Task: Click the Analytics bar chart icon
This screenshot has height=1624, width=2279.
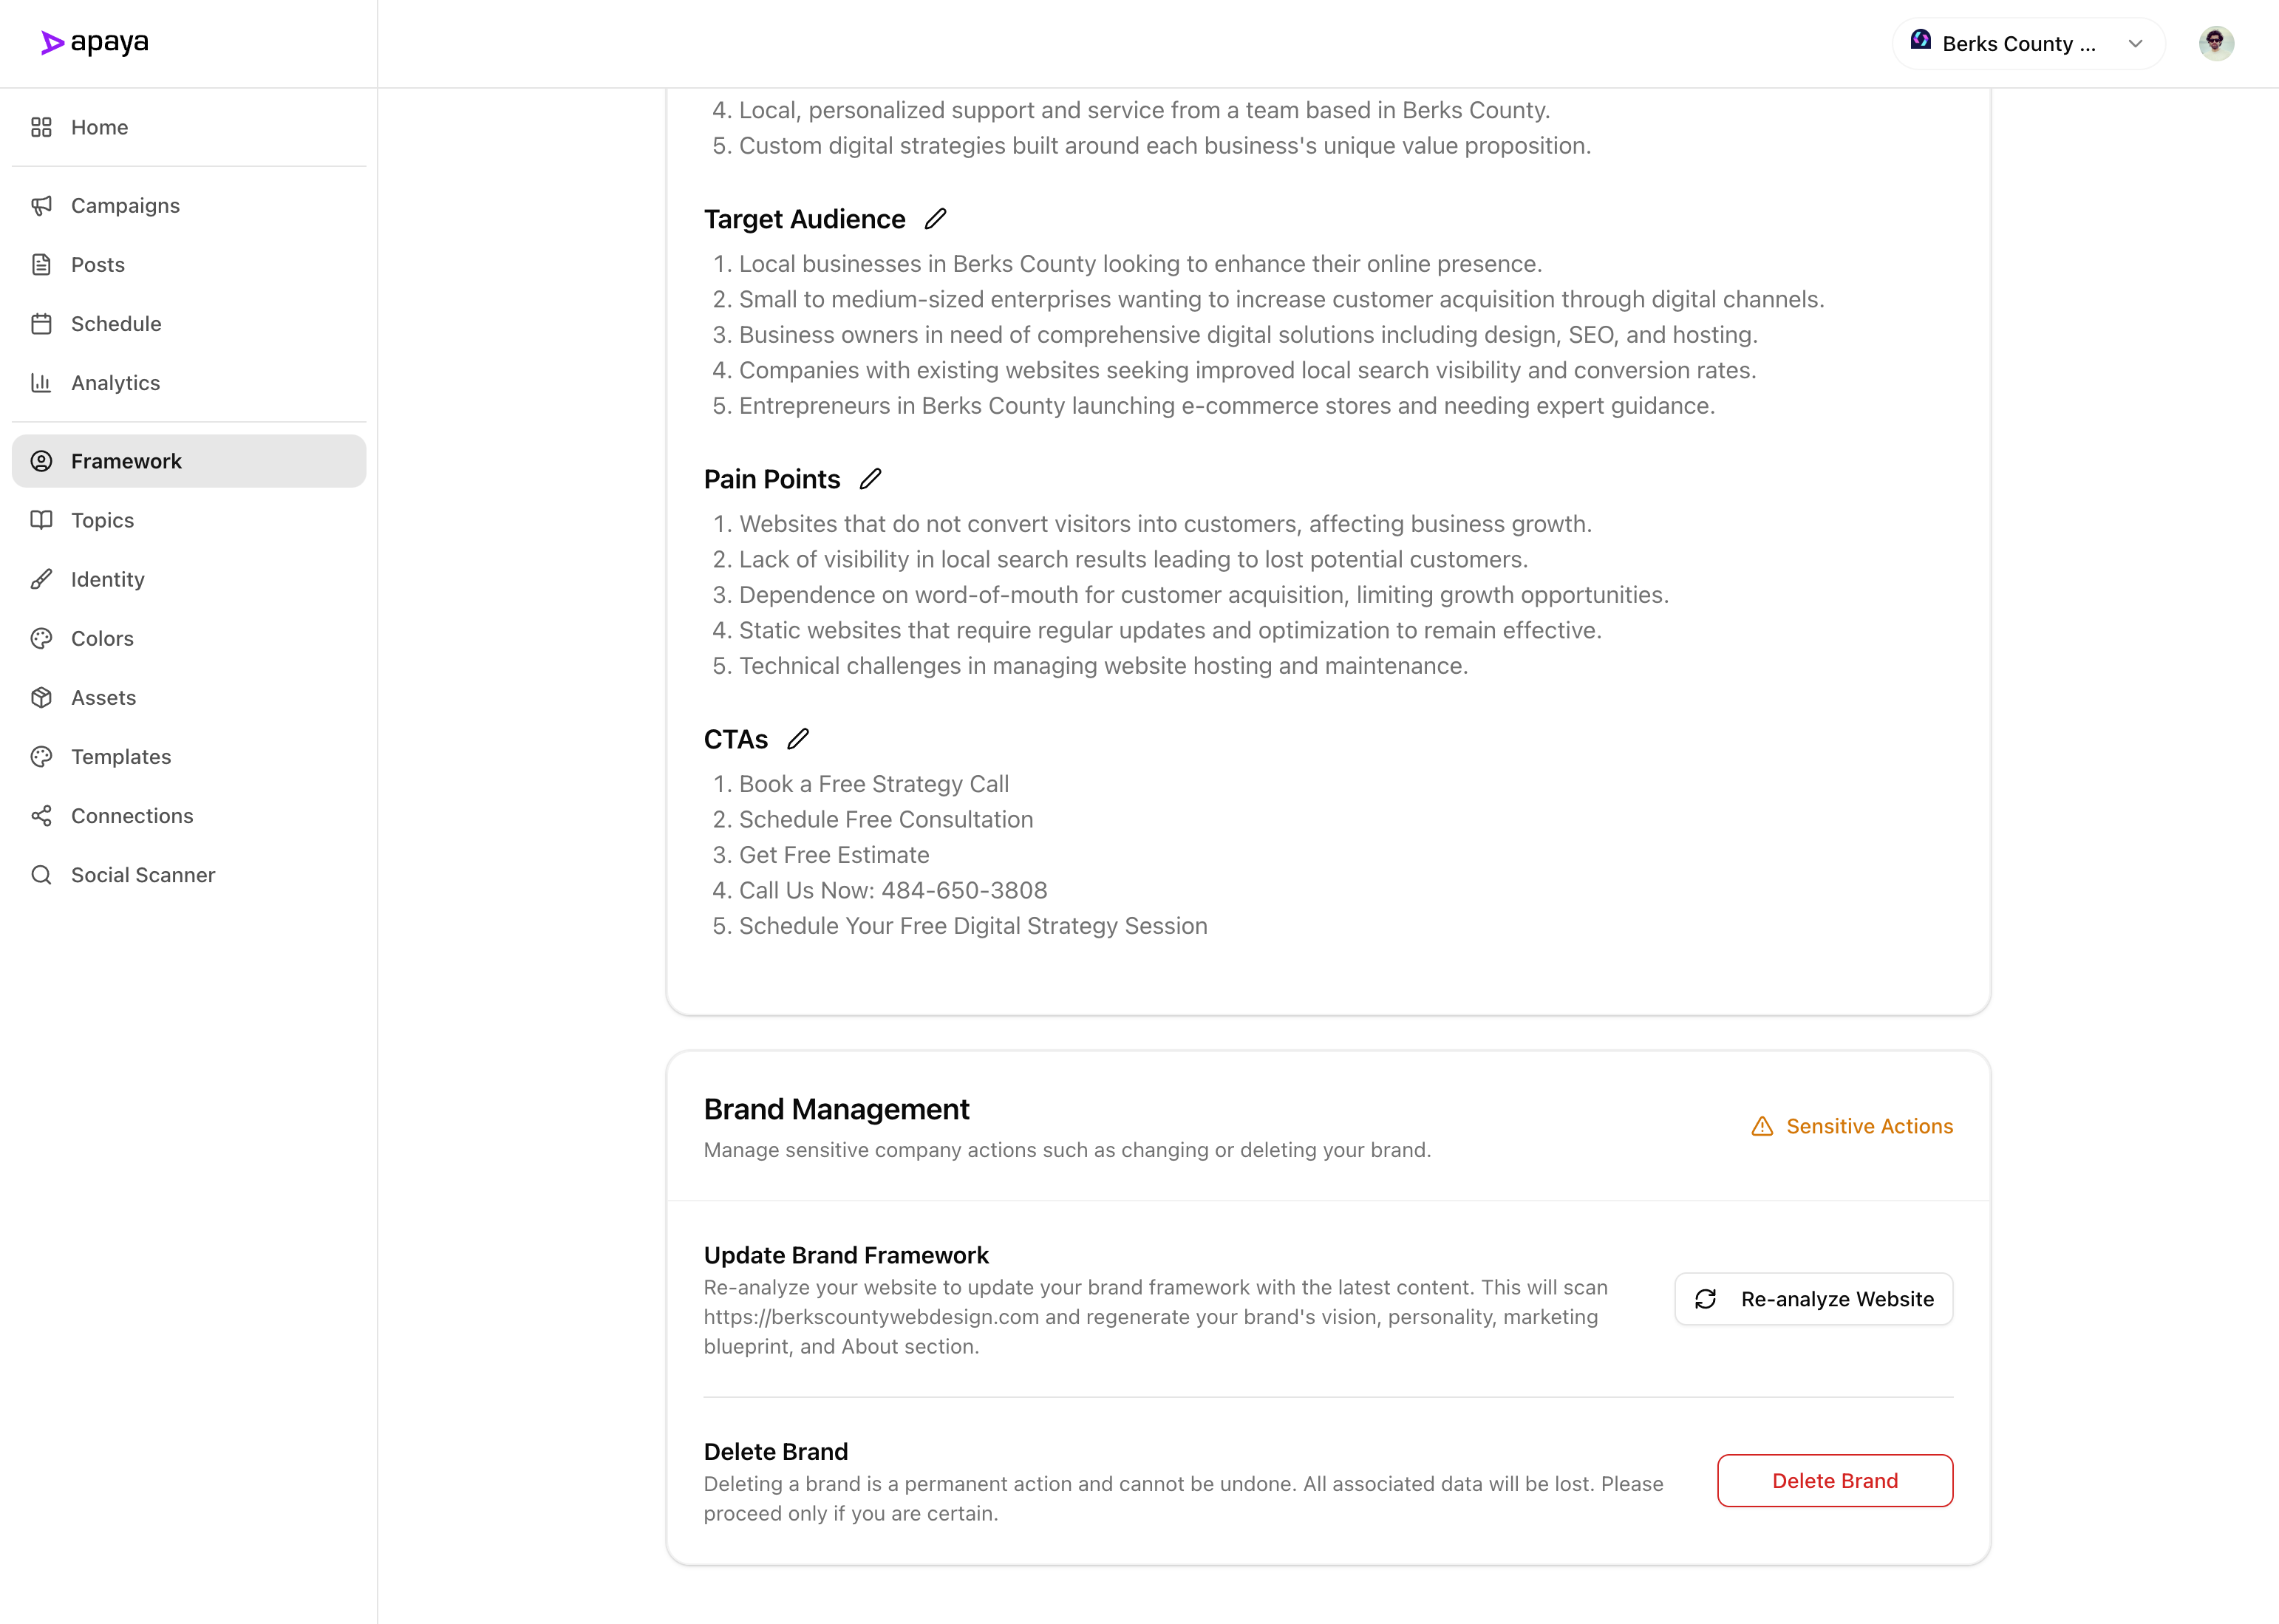Action: tap(41, 383)
